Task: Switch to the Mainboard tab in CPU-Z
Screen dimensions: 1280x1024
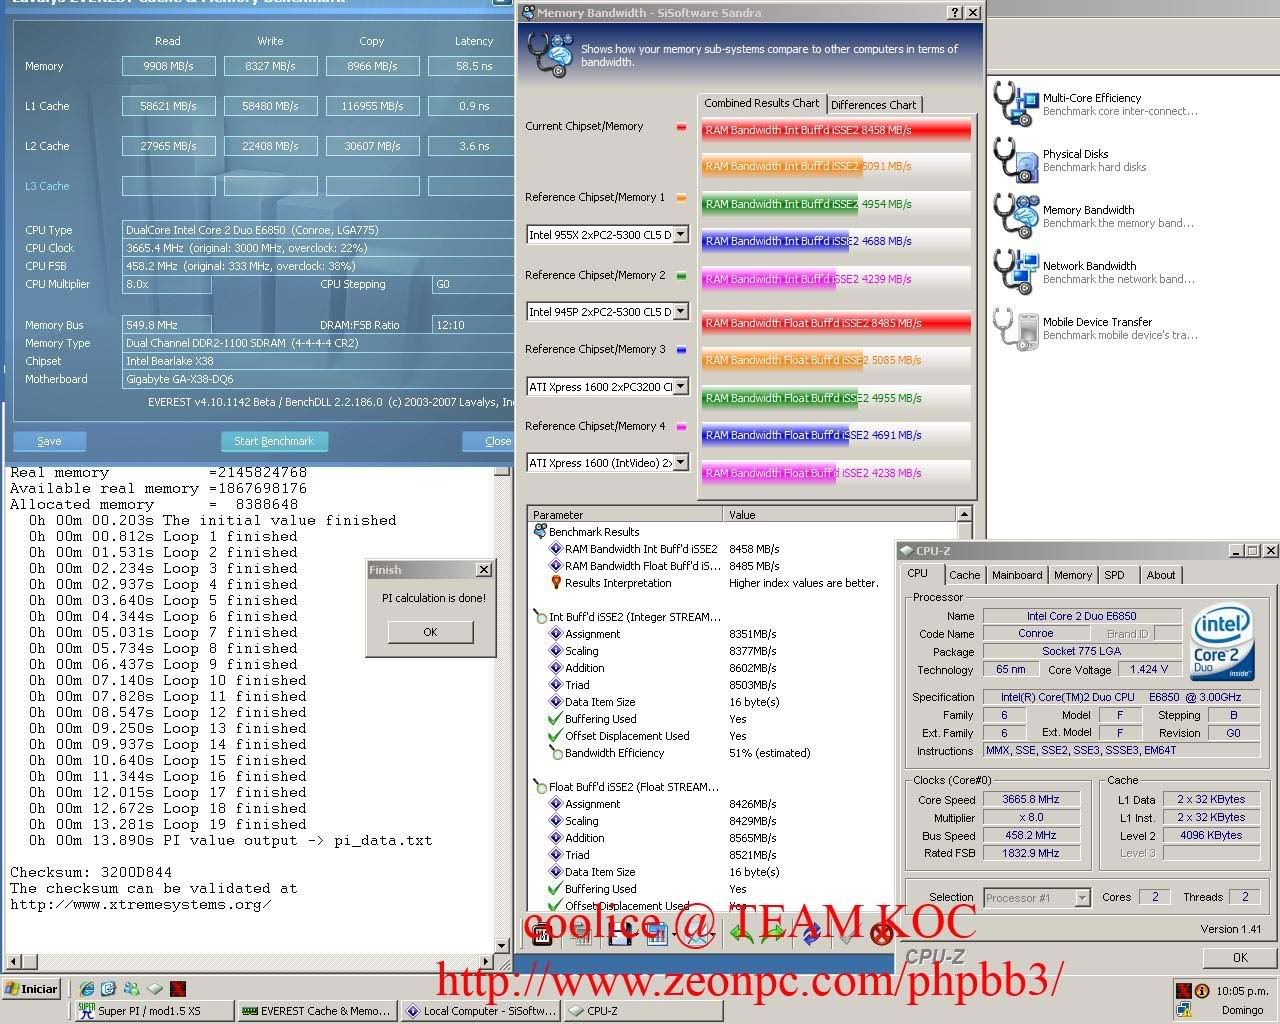Action: pos(1017,575)
